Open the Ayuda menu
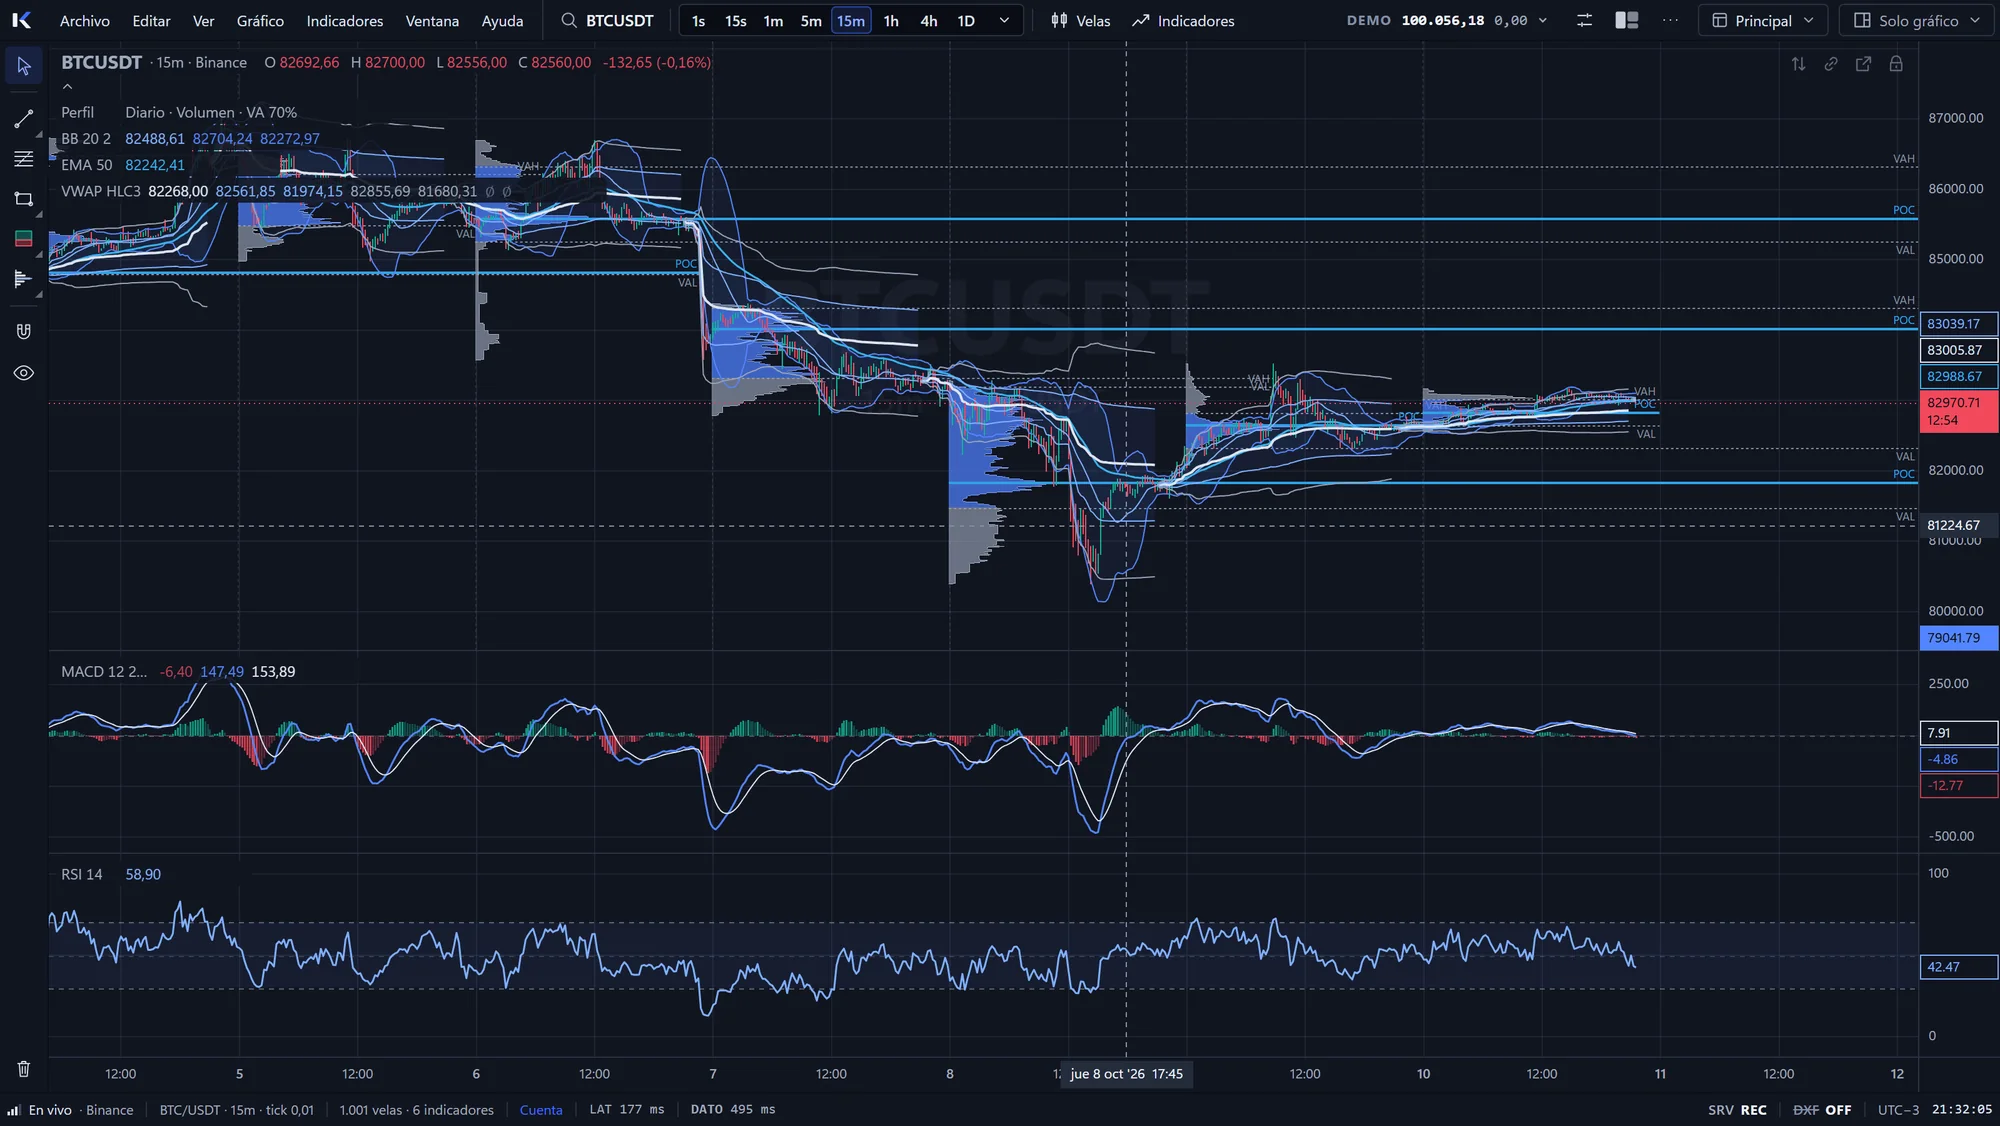Viewport: 2000px width, 1126px height. [502, 21]
